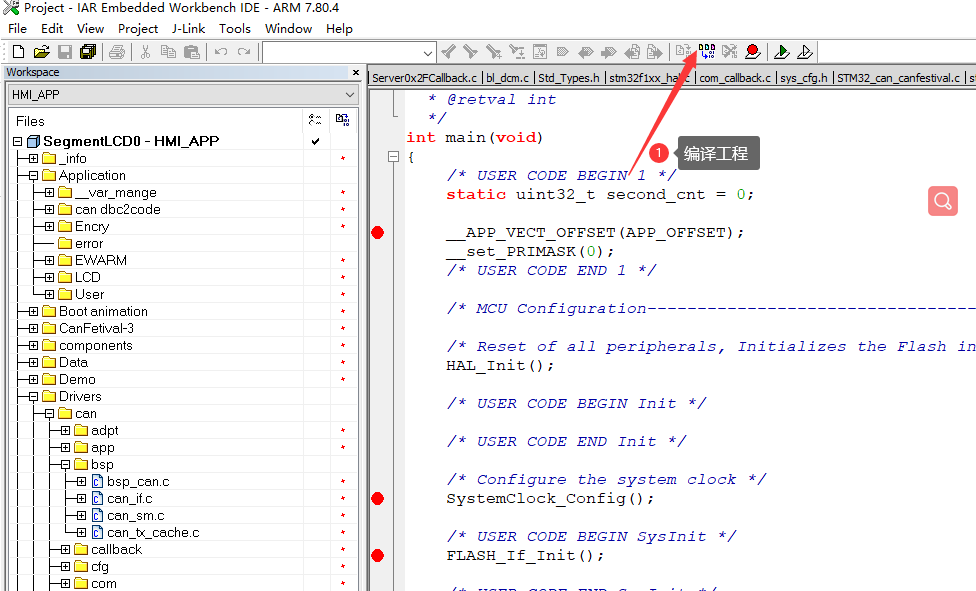The height and width of the screenshot is (591, 976).
Task: Select can_tx_cache.c in file tree
Action: (153, 532)
